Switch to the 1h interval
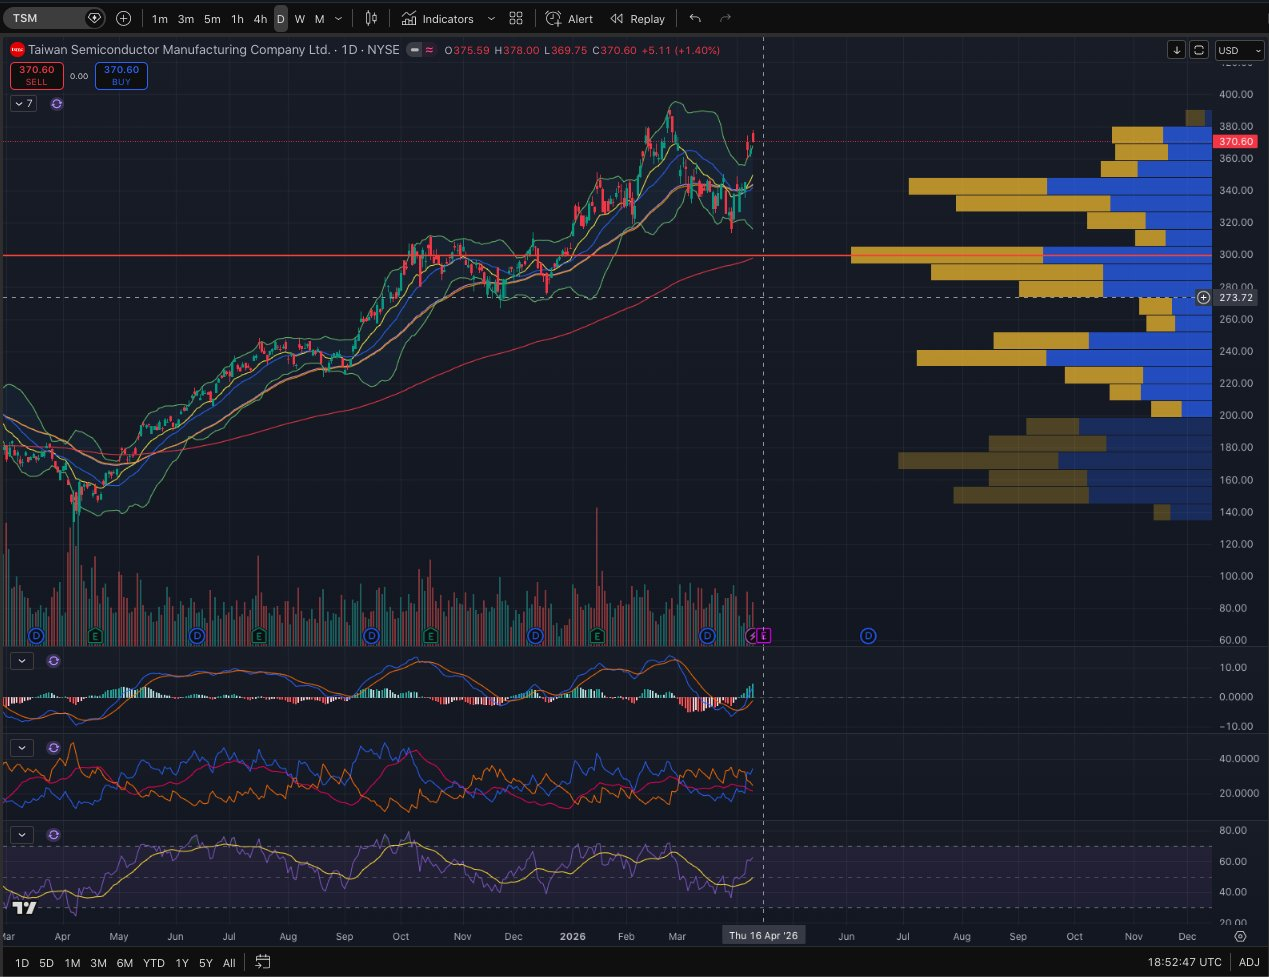 pyautogui.click(x=237, y=19)
